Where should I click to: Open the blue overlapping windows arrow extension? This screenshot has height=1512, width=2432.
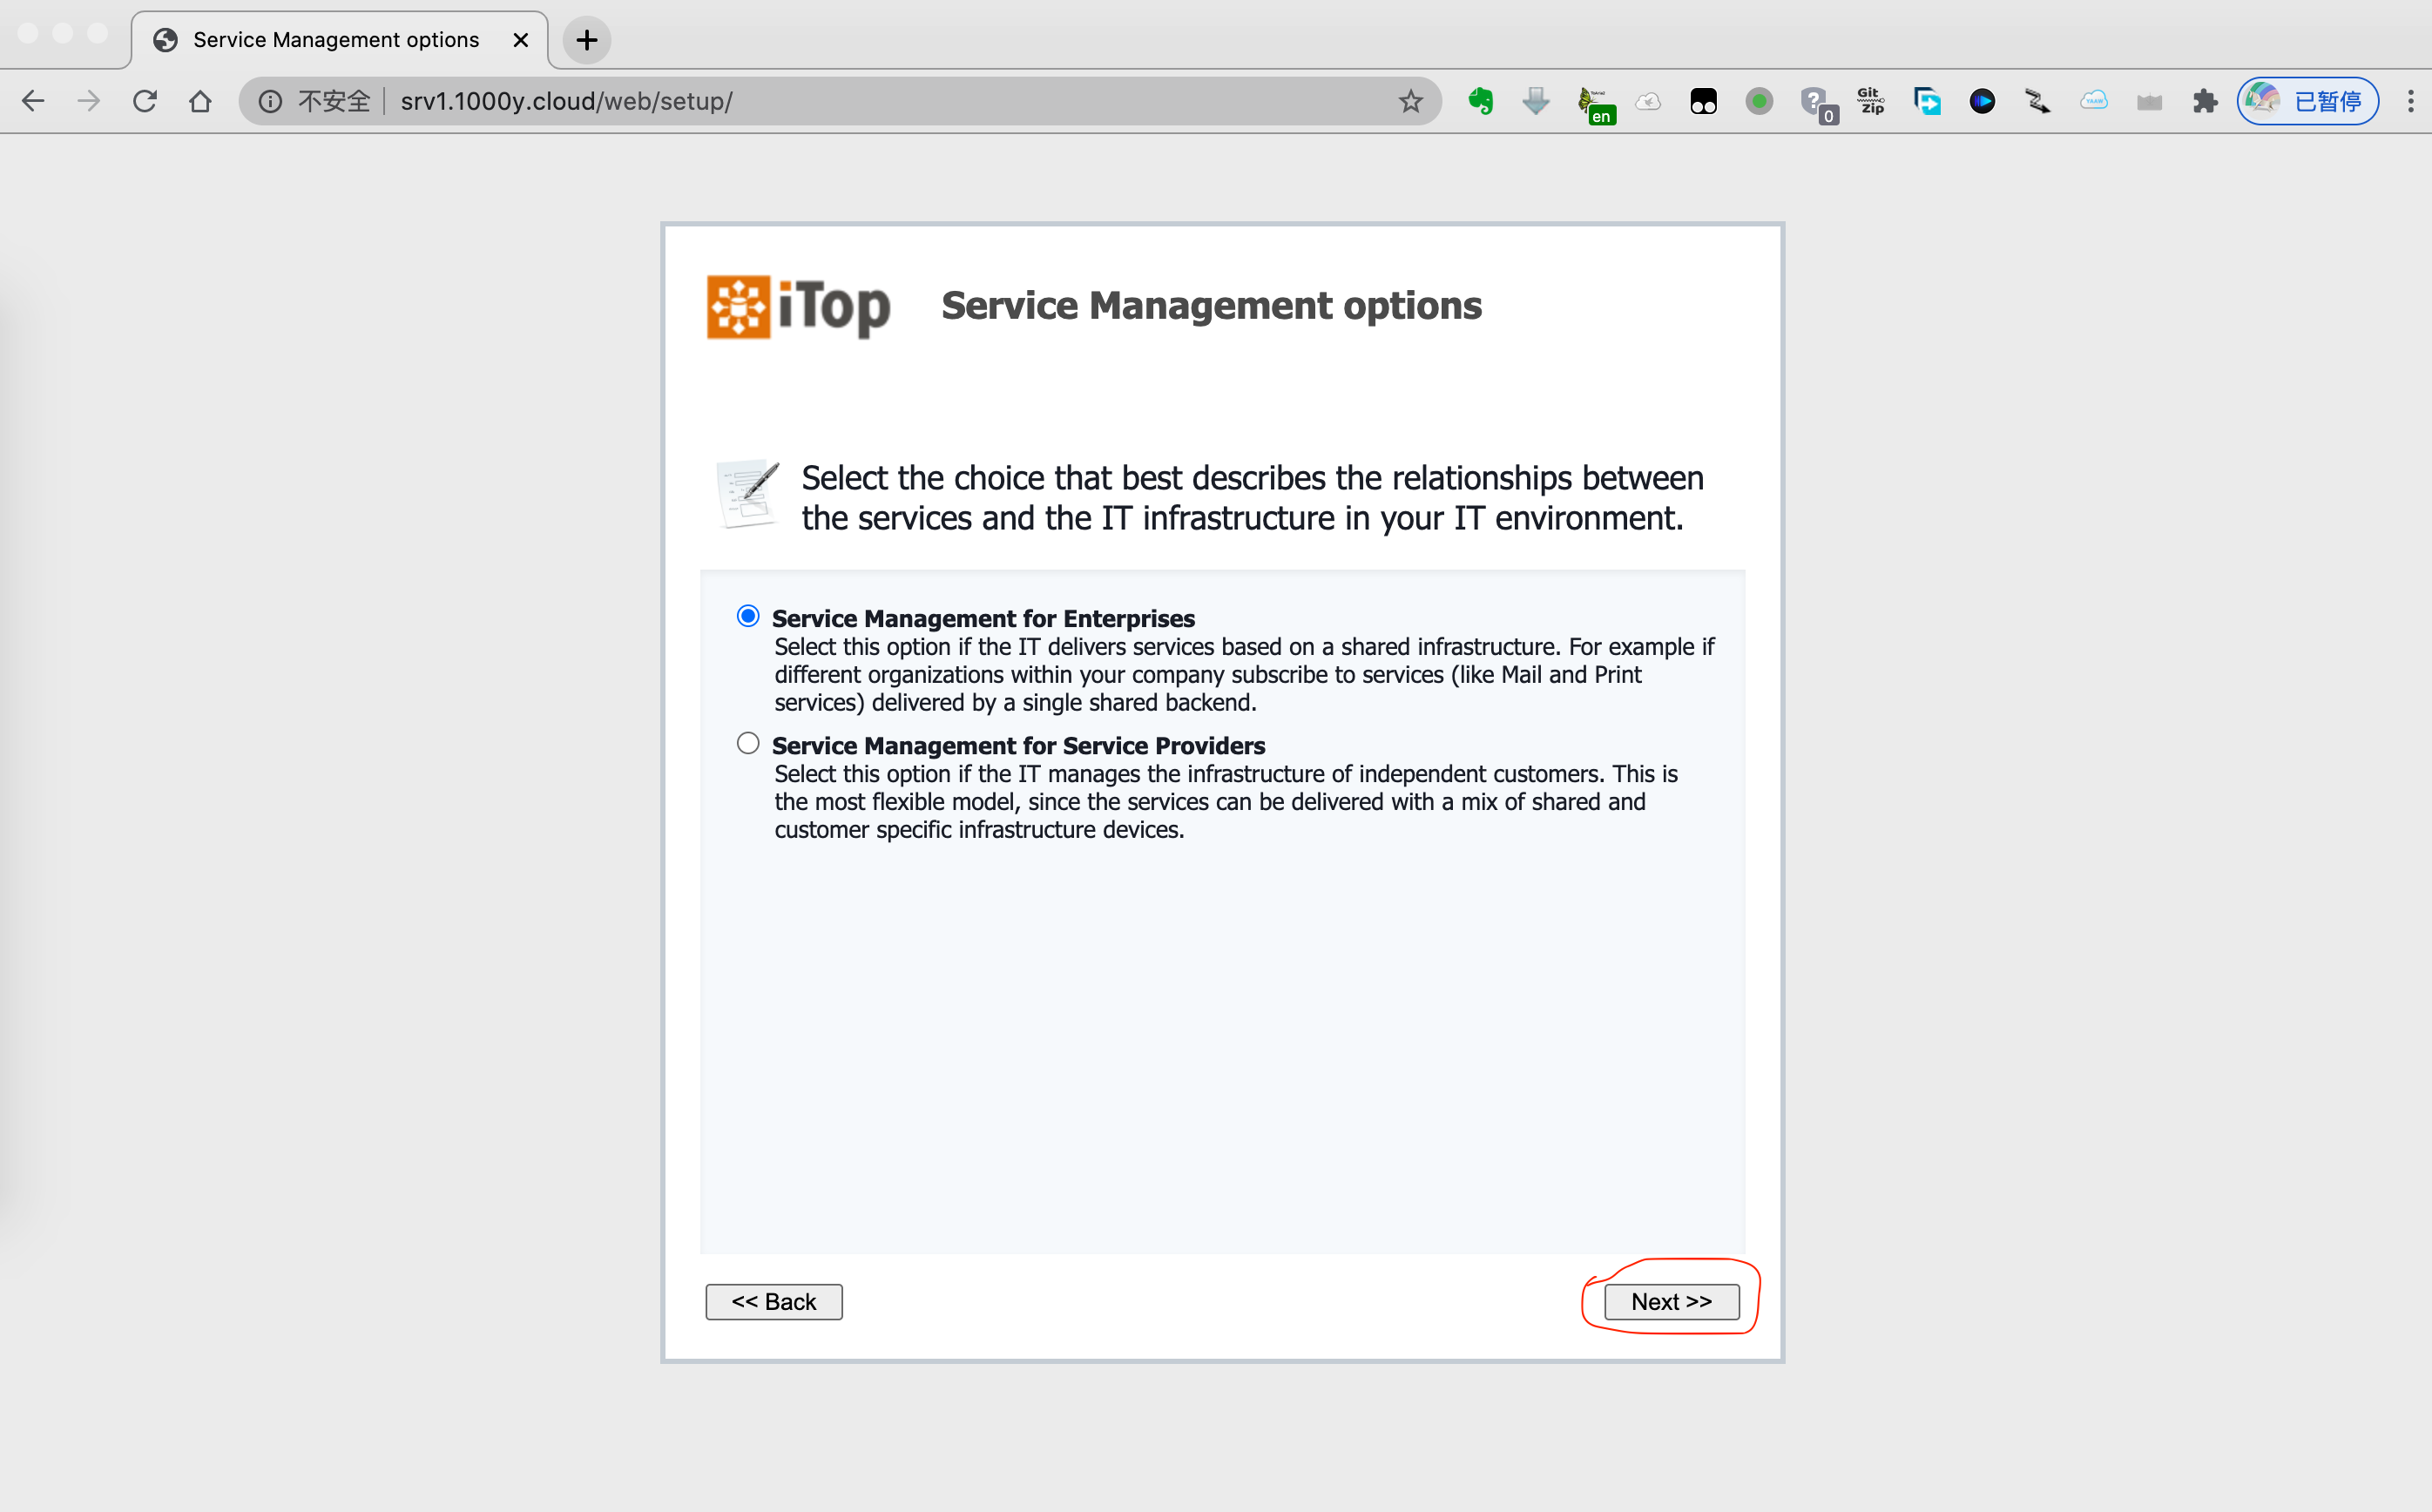(x=1926, y=101)
